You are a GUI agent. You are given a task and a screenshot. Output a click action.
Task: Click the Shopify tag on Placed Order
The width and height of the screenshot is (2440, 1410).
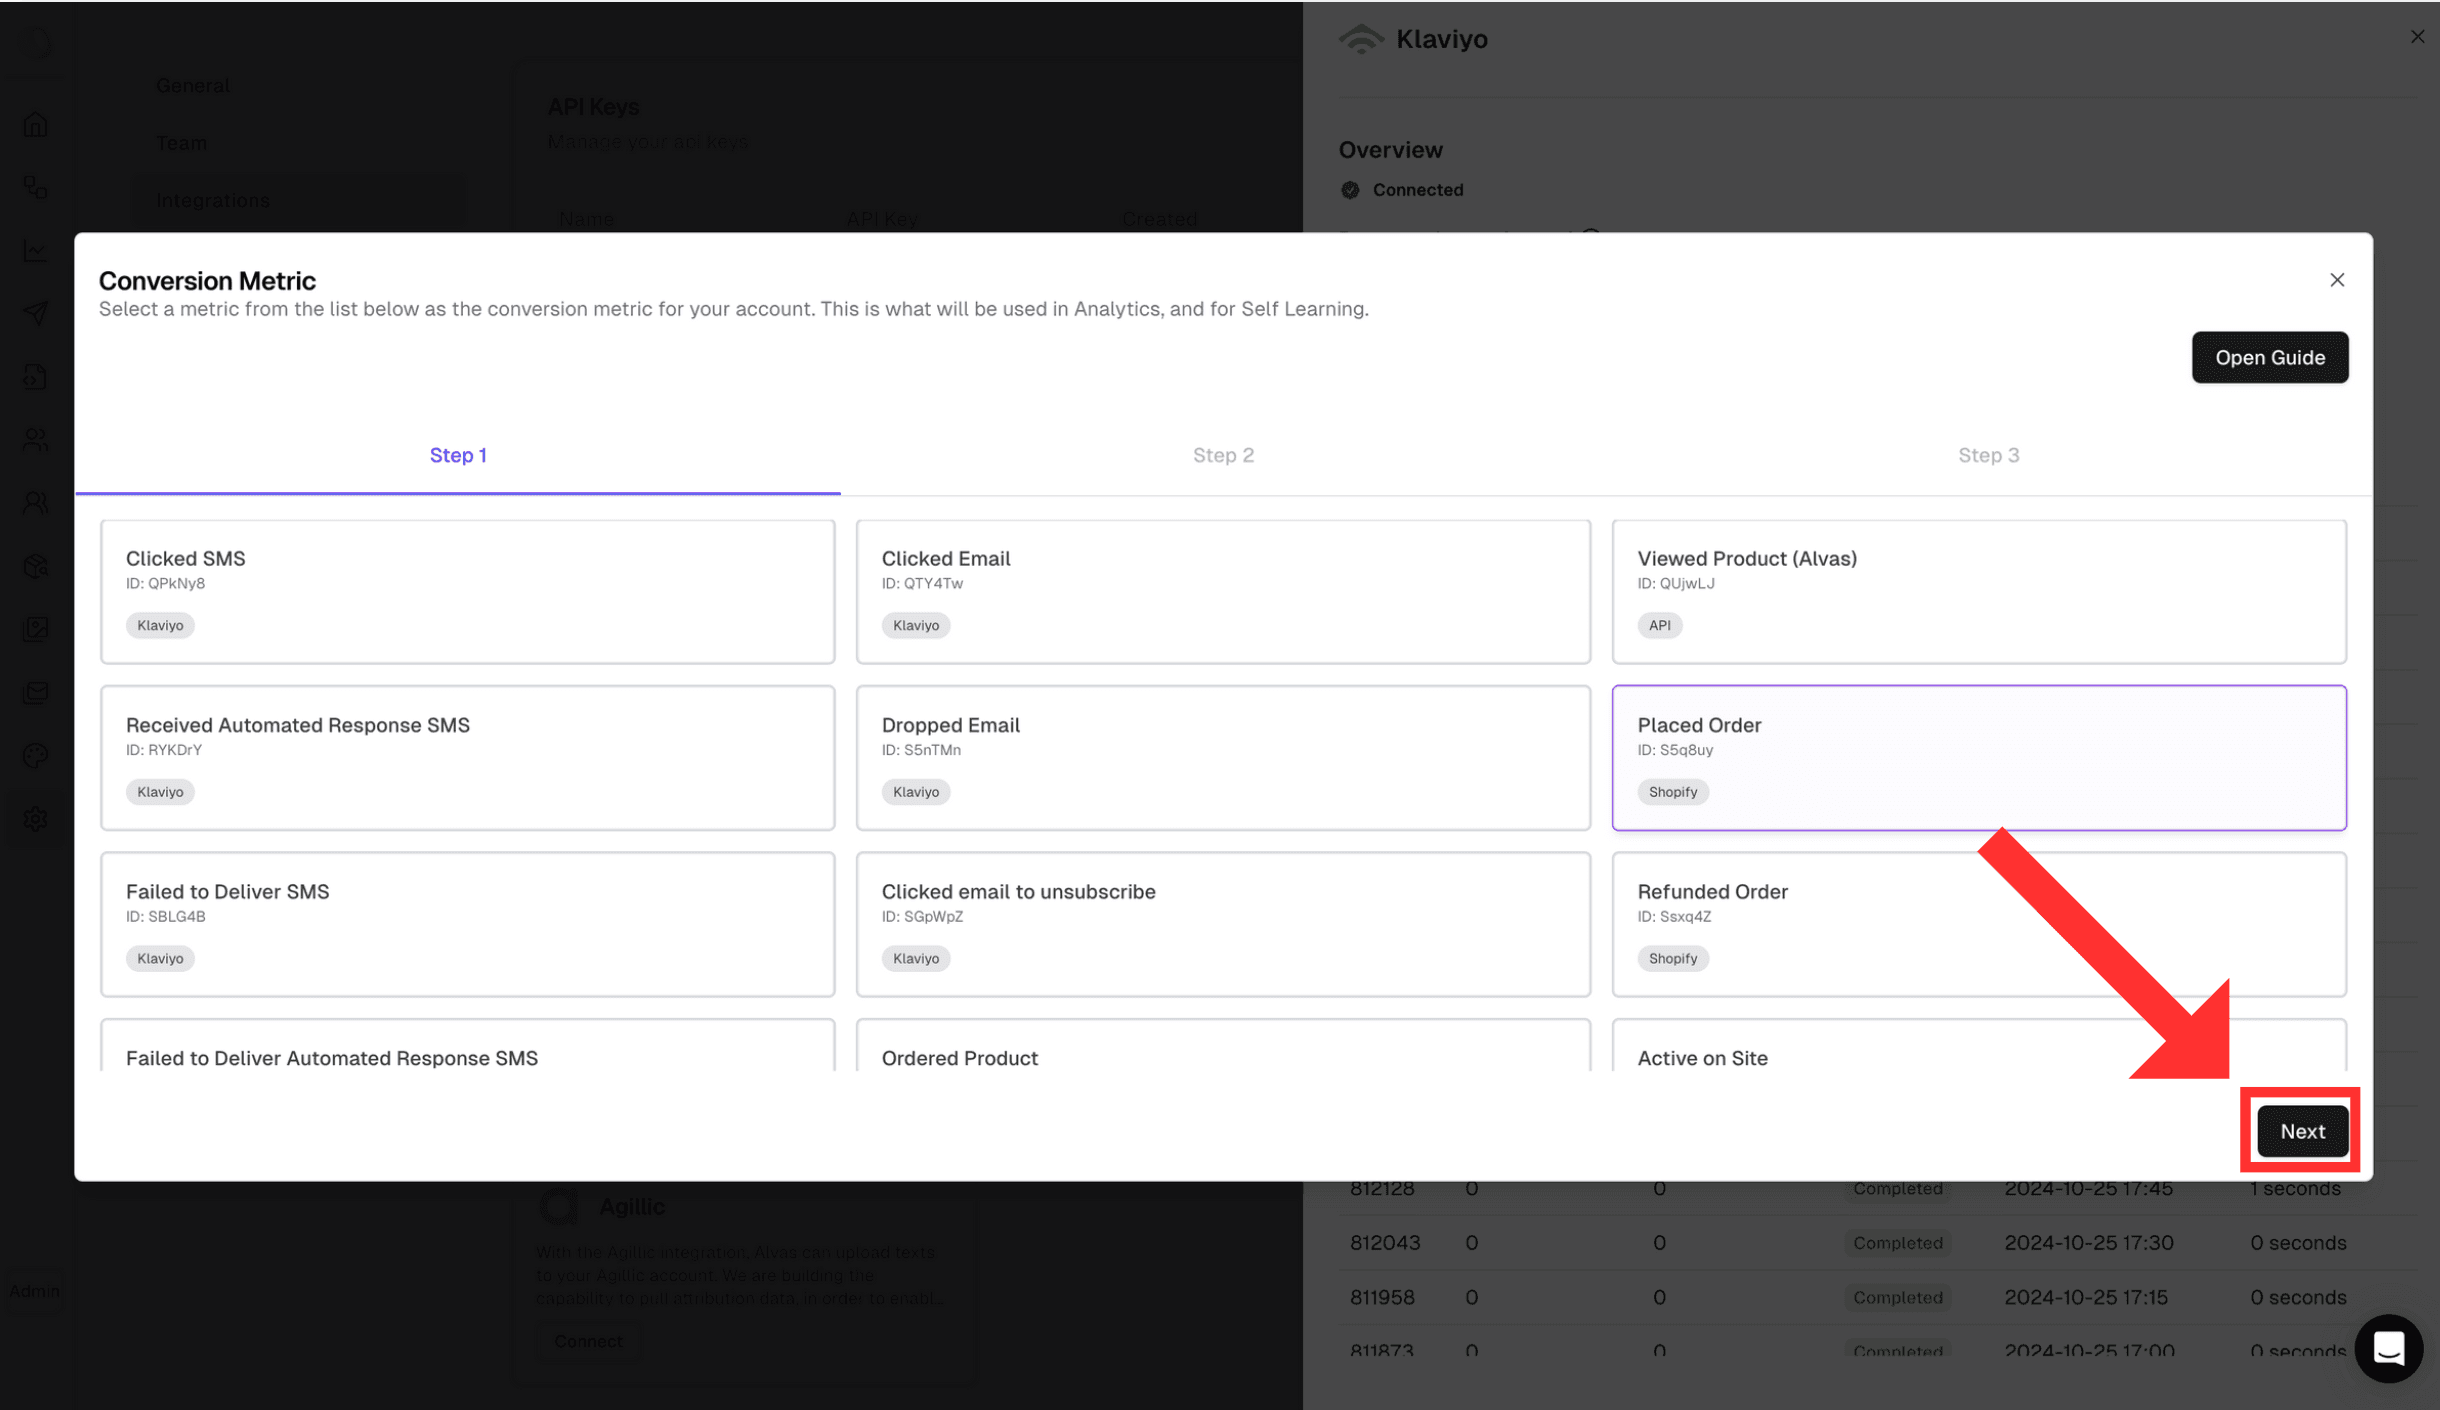click(x=1672, y=792)
